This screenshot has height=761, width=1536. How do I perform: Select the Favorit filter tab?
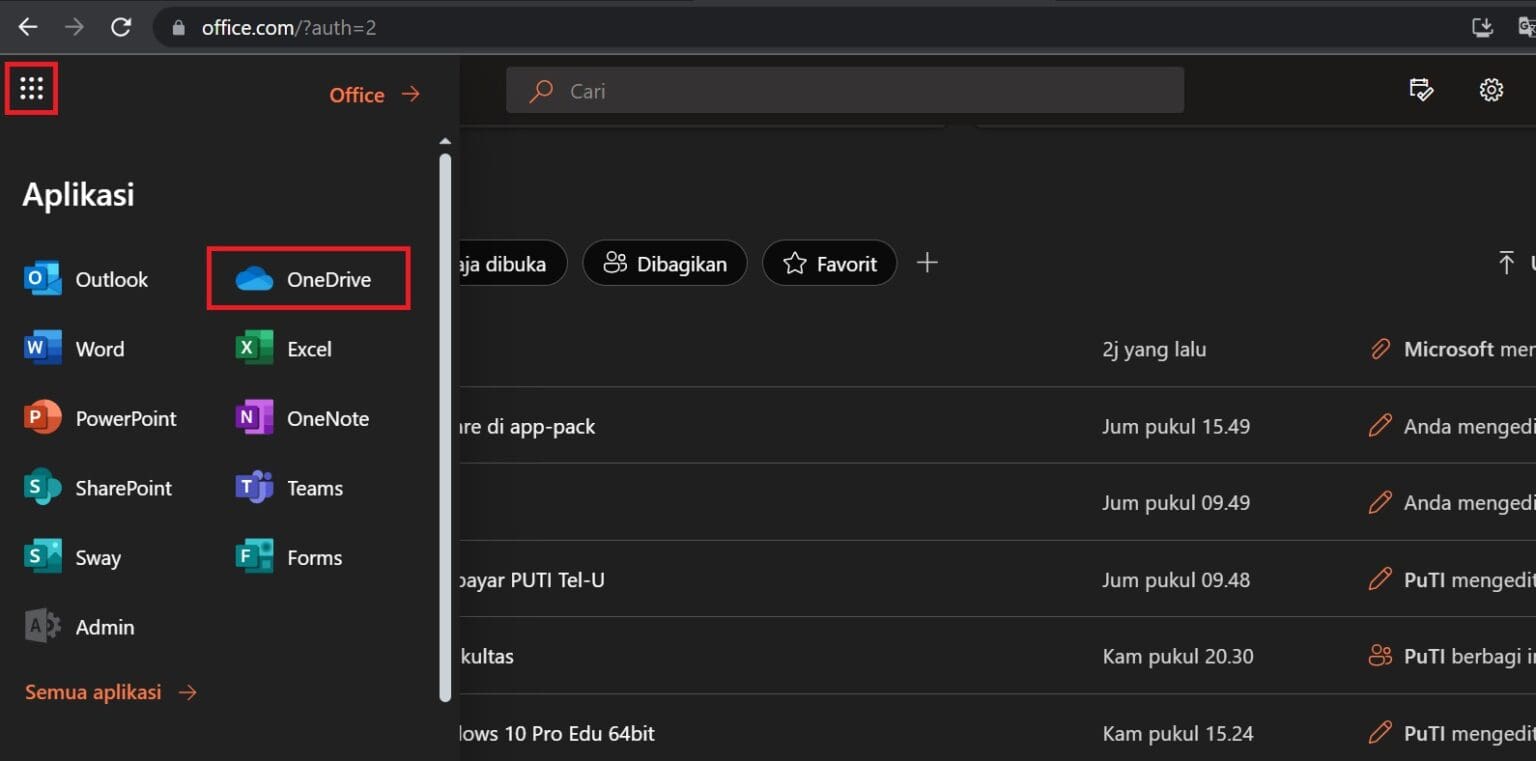[829, 264]
